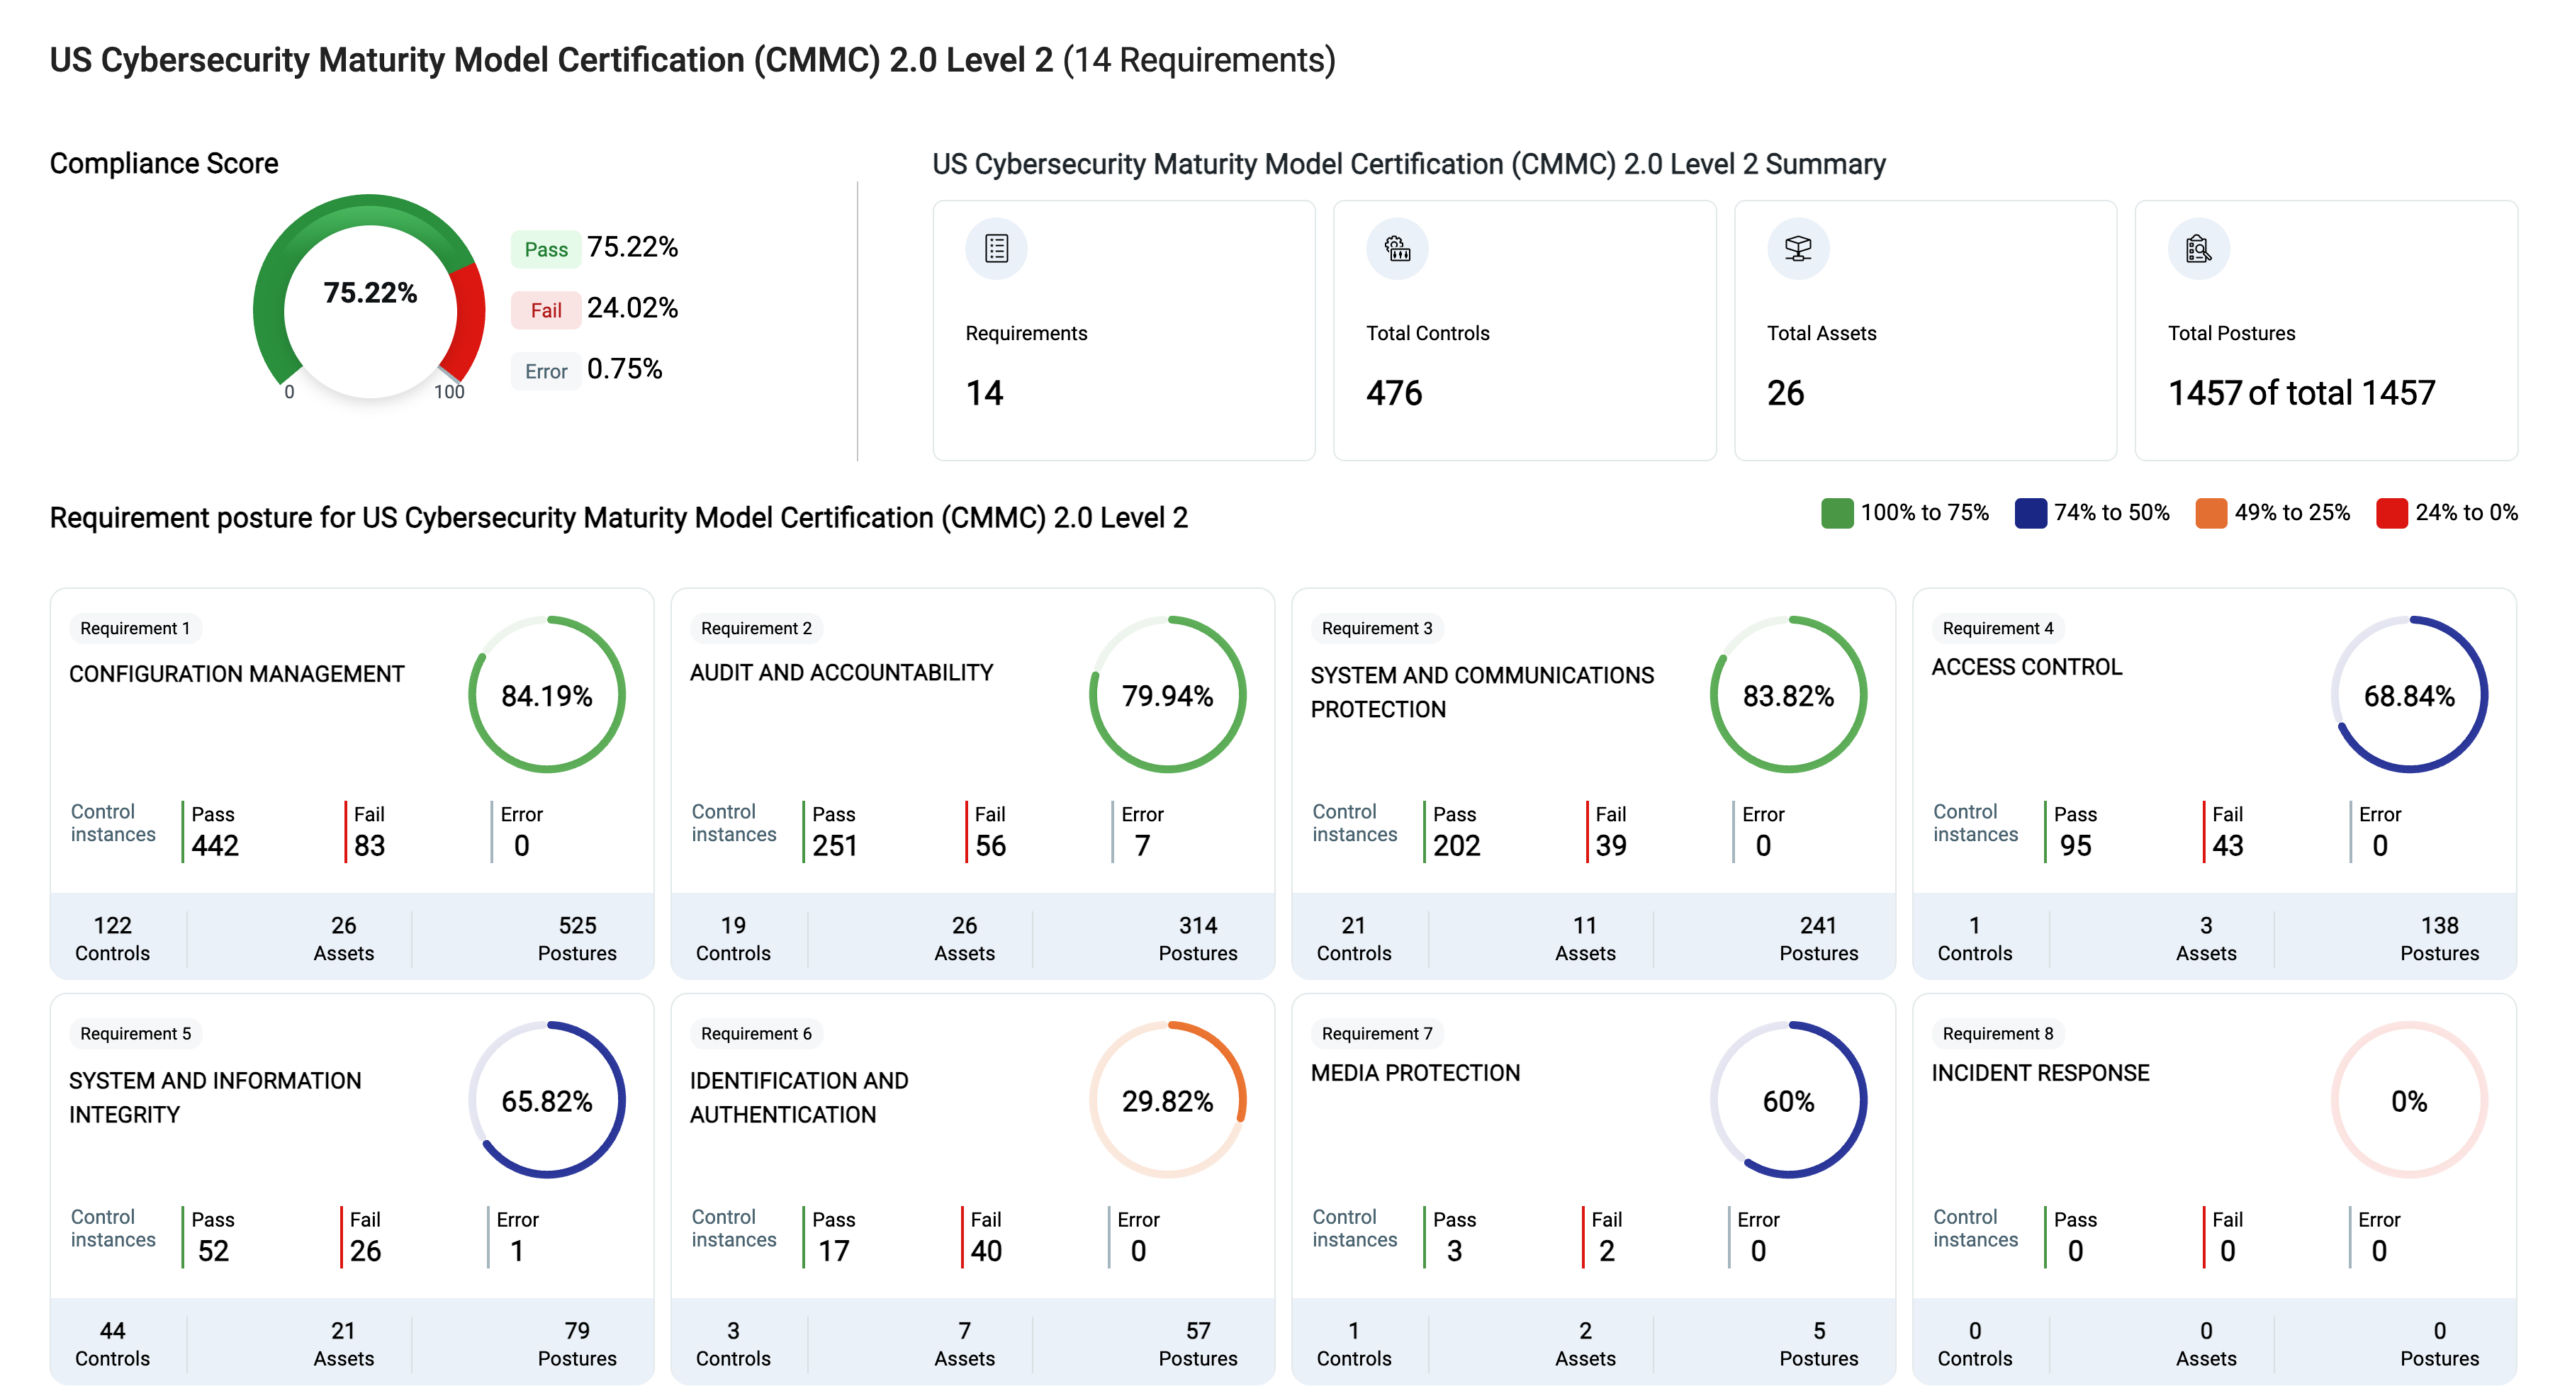Click Pass count 202 in Requirement 3

(1457, 846)
